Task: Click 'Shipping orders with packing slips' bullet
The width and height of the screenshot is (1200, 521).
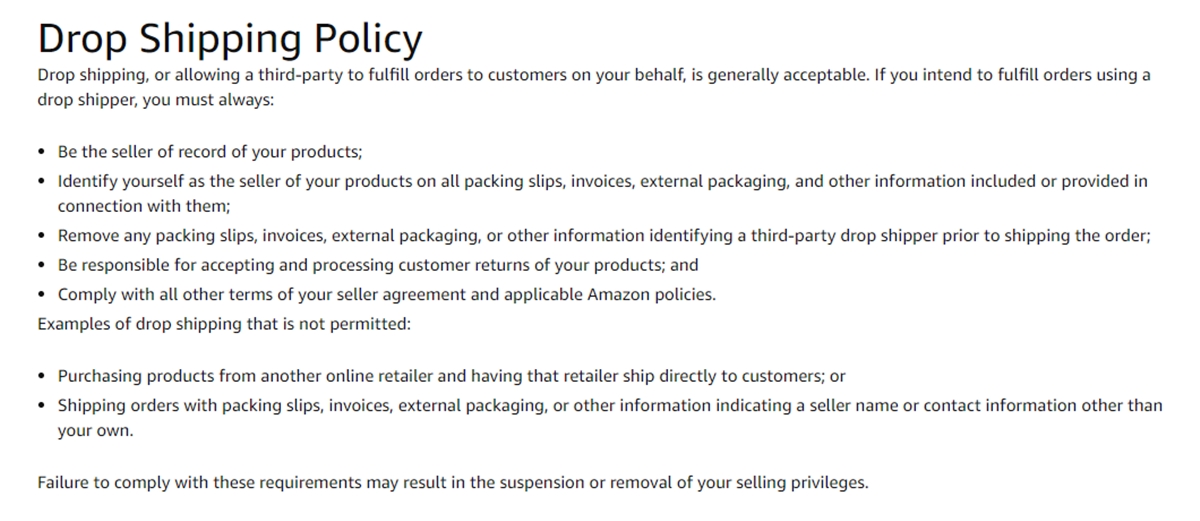Action: [610, 417]
